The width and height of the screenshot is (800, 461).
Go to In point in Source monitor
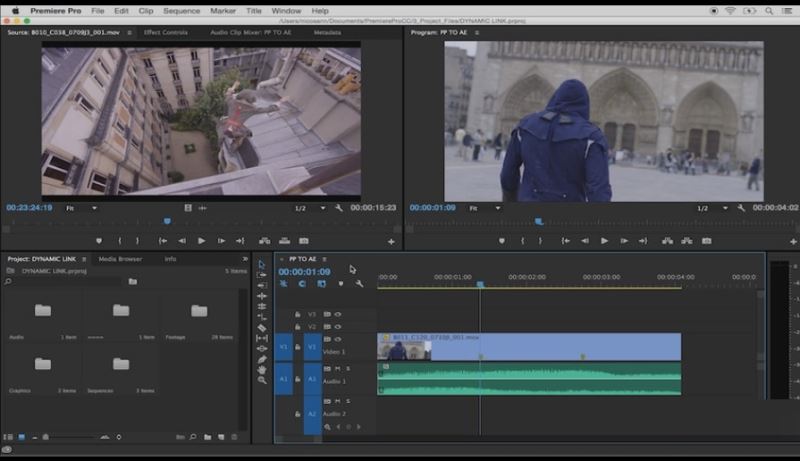(163, 241)
